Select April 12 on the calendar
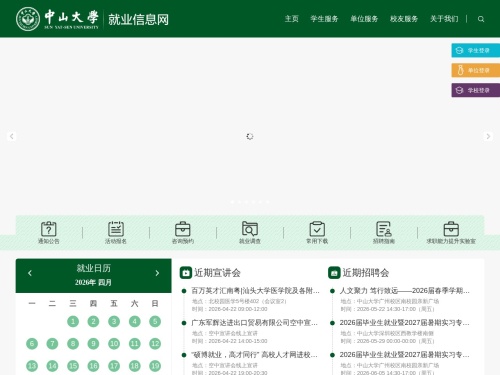500x375 pixels. point(155,344)
